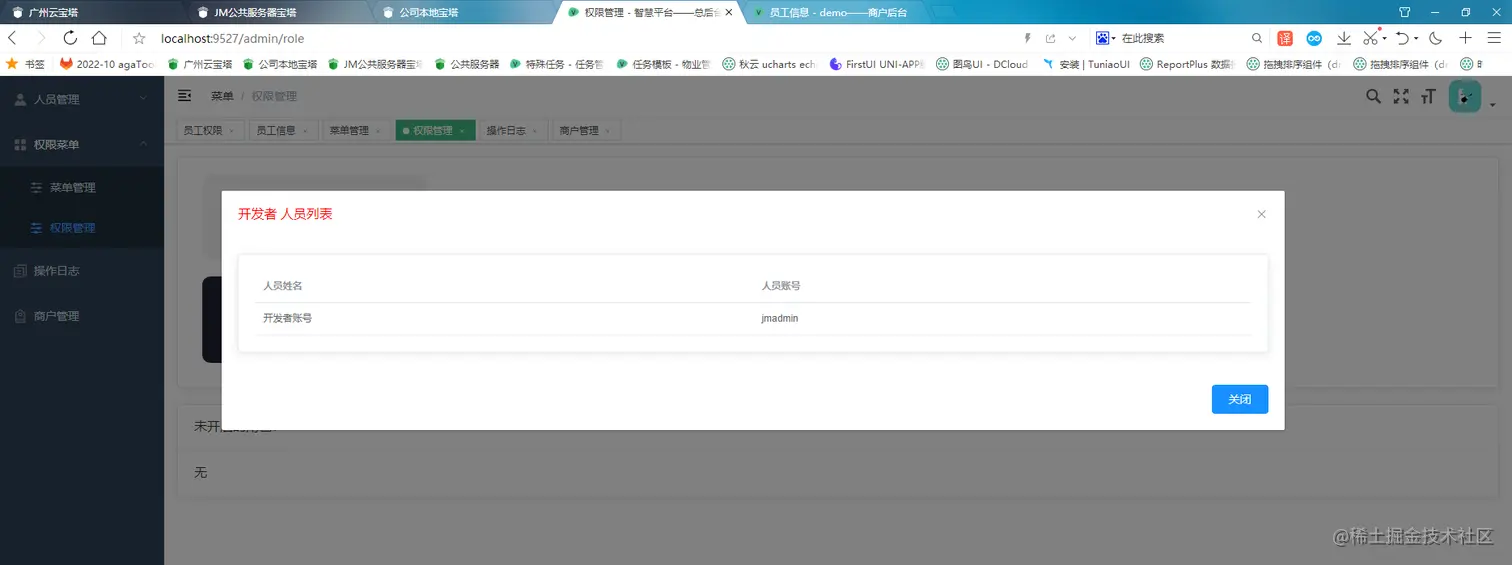Switch to the 商户管理 page tag
The width and height of the screenshot is (1512, 565).
[585, 130]
